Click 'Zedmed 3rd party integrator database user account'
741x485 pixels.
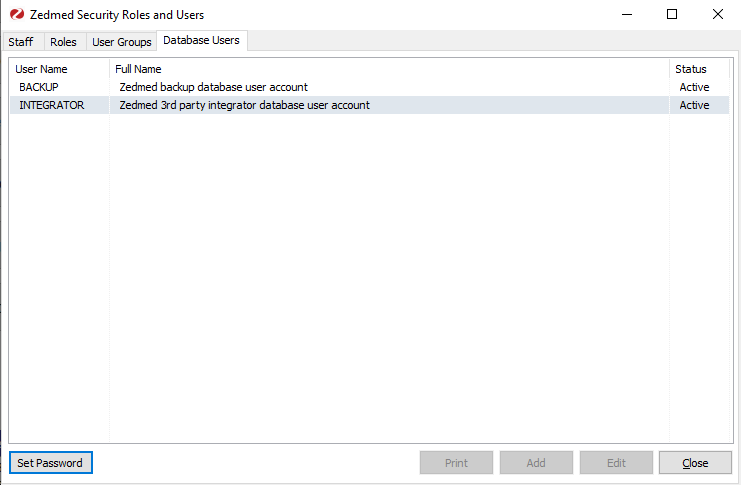click(244, 105)
